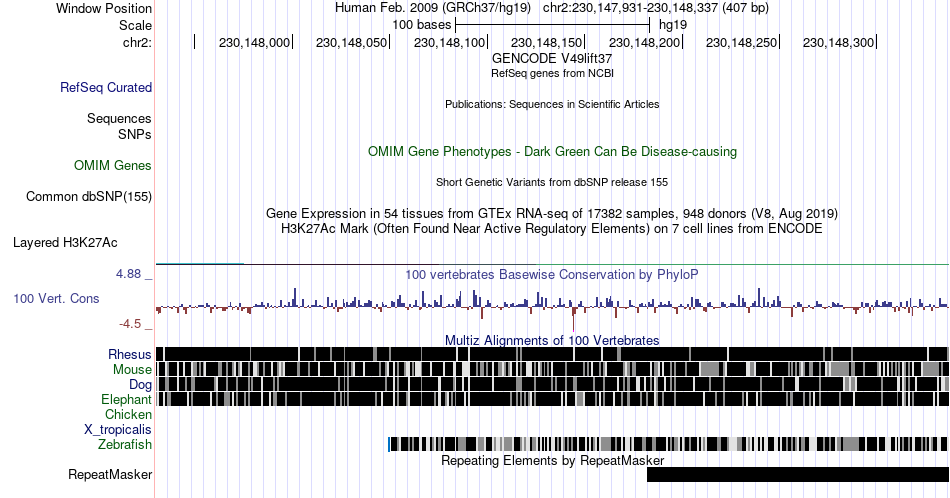Image resolution: width=950 pixels, height=498 pixels.
Task: Click the Mouse alignment row
Action: point(552,370)
